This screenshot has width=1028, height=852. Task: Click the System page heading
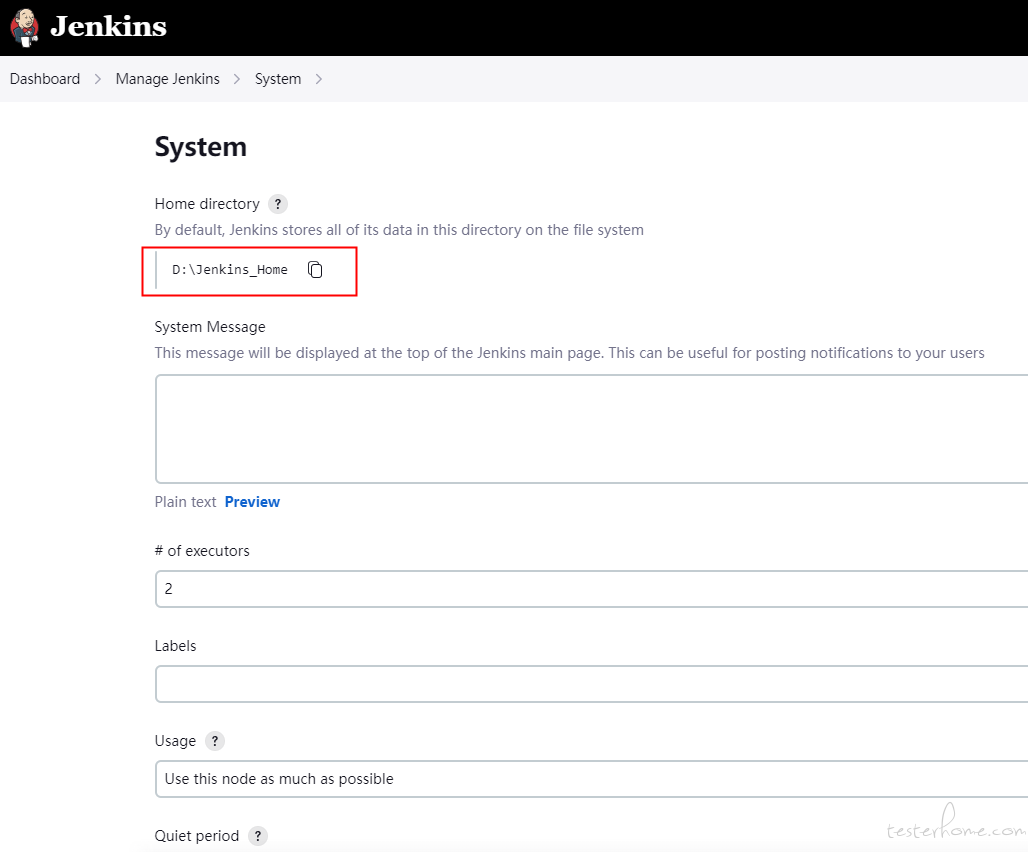point(201,147)
